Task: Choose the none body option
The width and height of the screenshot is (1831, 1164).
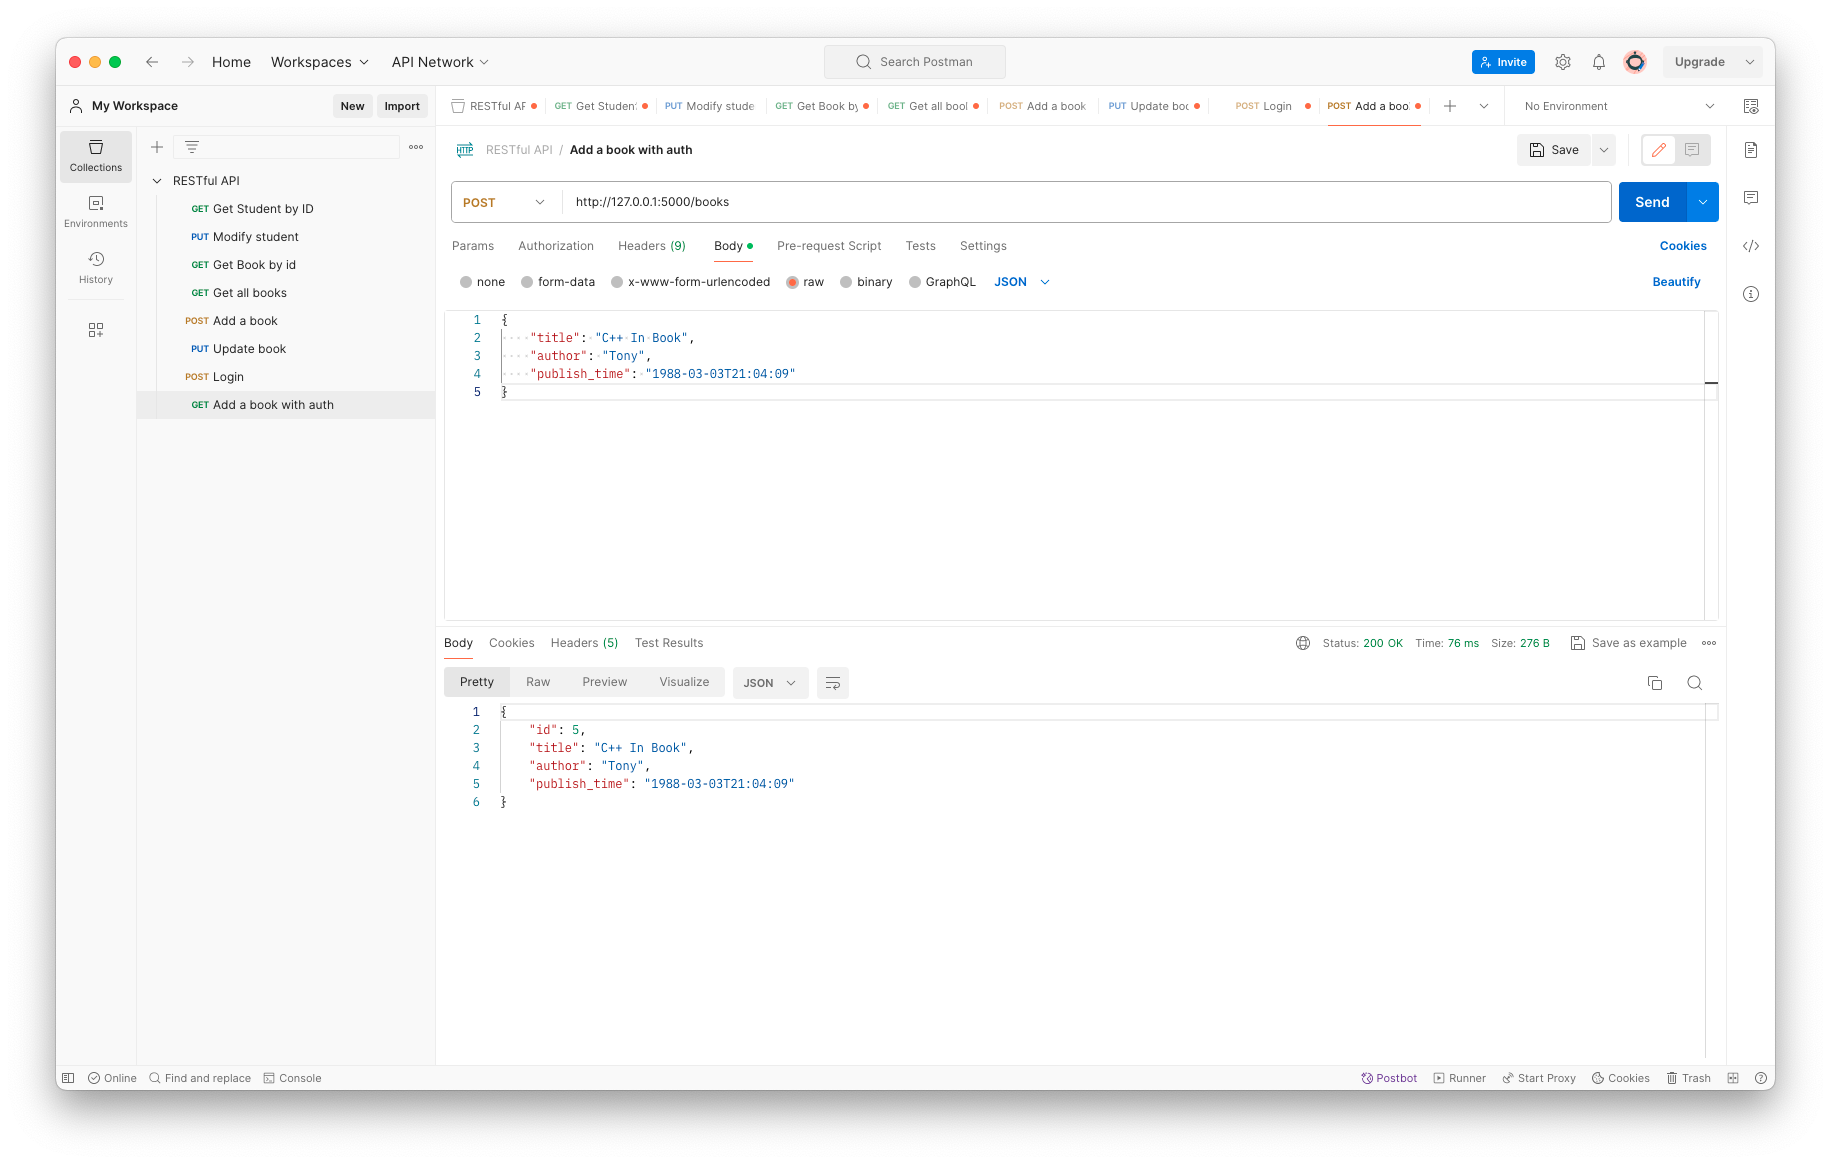Action: tap(466, 282)
